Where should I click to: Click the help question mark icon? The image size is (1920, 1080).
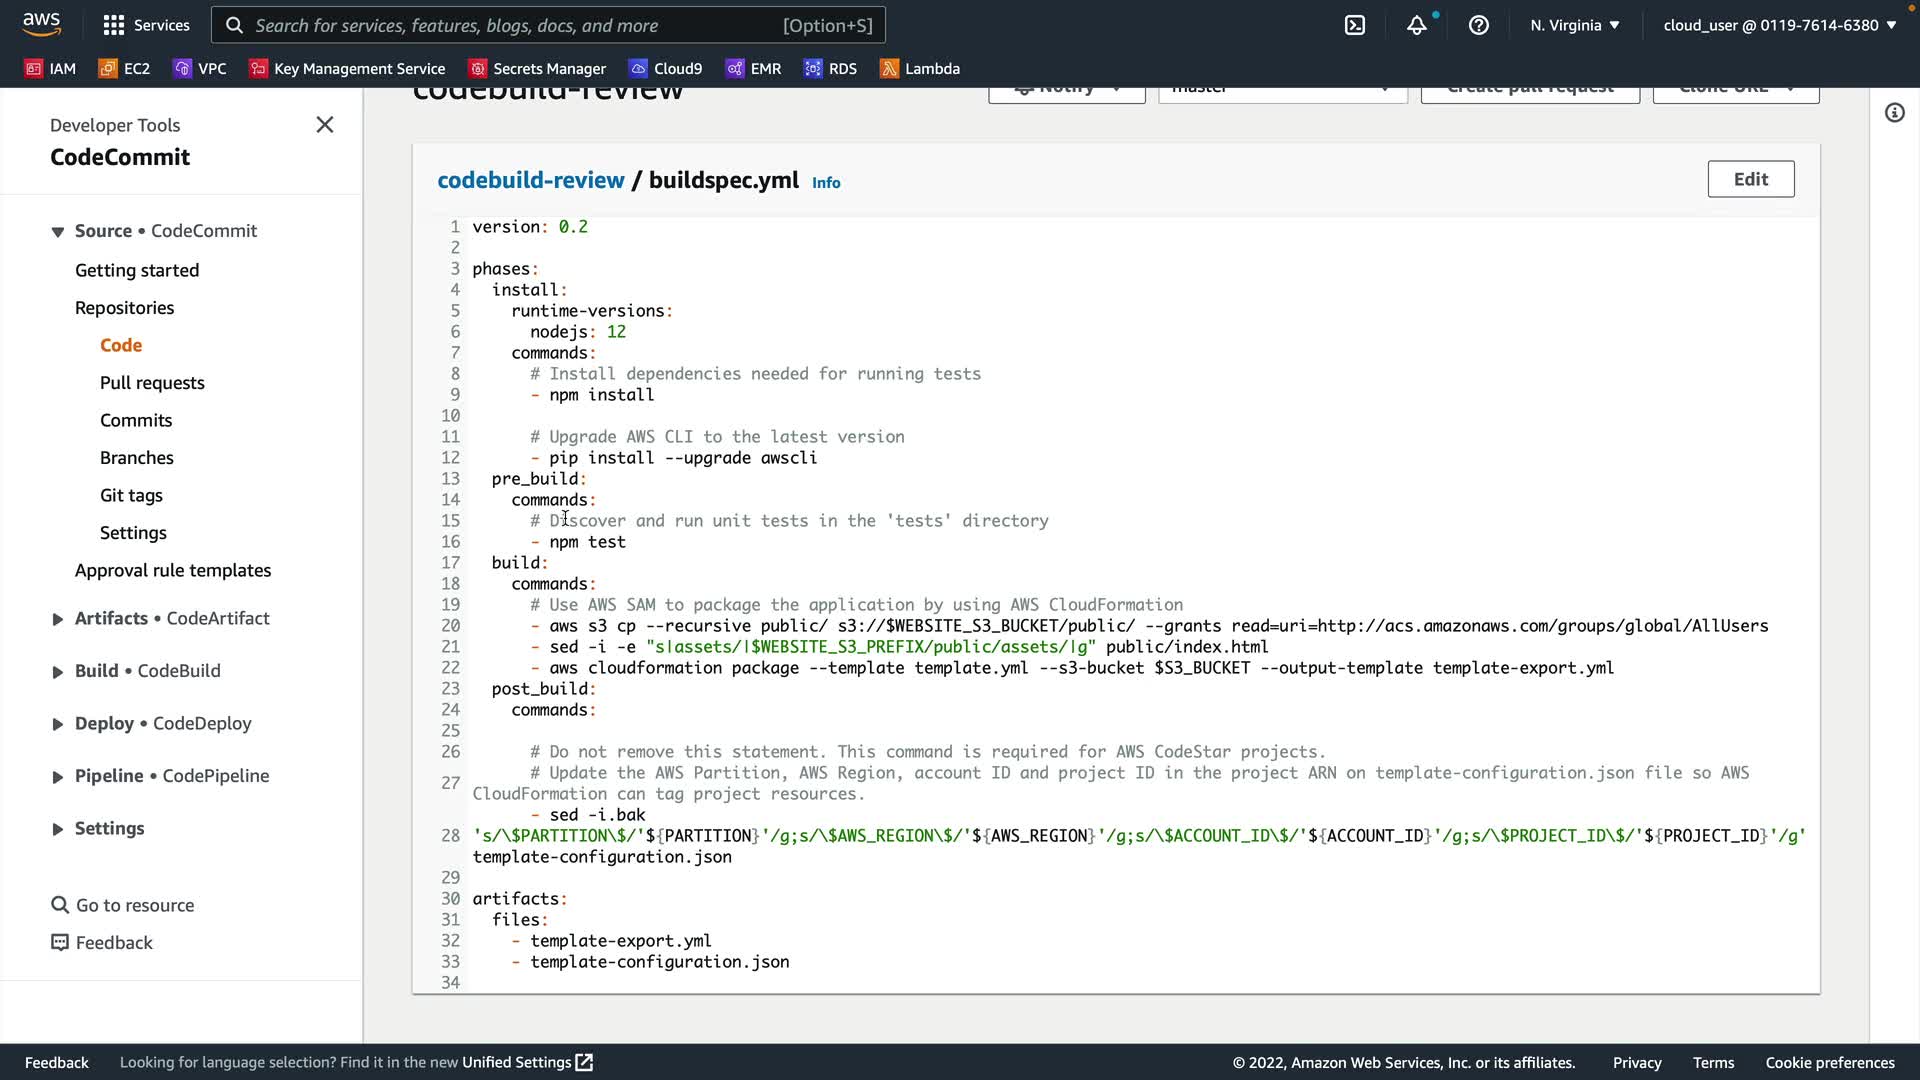pos(1479,25)
